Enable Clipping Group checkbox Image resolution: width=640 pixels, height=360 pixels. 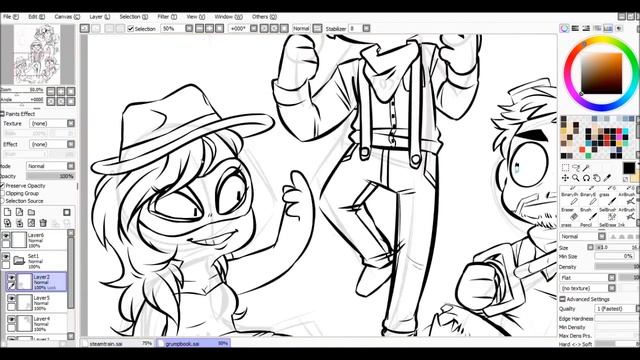tap(2, 193)
